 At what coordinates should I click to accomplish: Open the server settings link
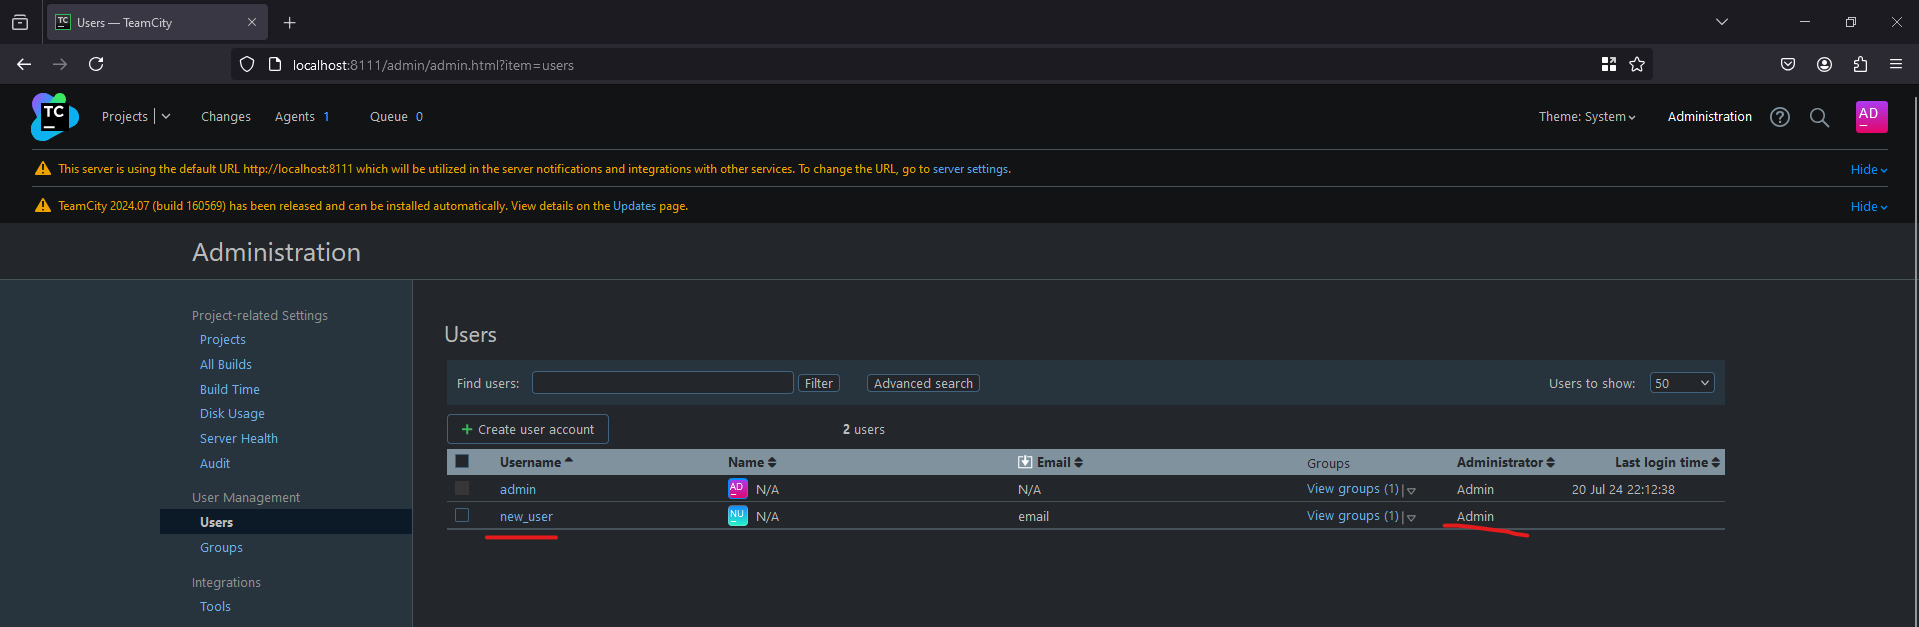[970, 169]
